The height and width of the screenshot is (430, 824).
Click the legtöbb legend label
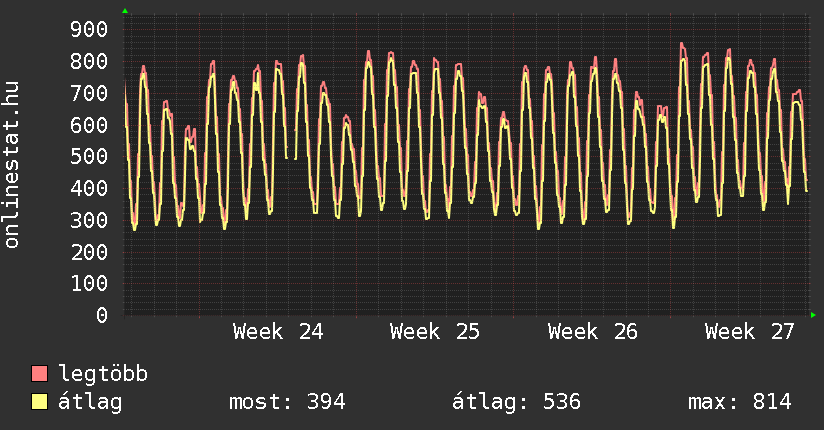coord(103,374)
